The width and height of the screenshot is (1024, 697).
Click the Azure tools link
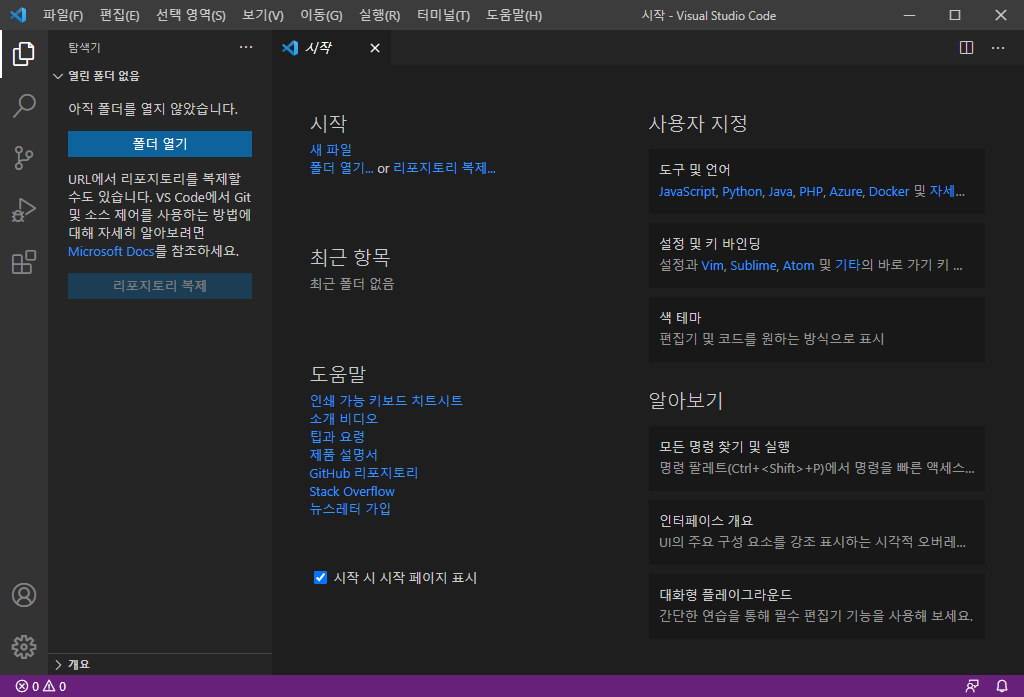coord(846,191)
